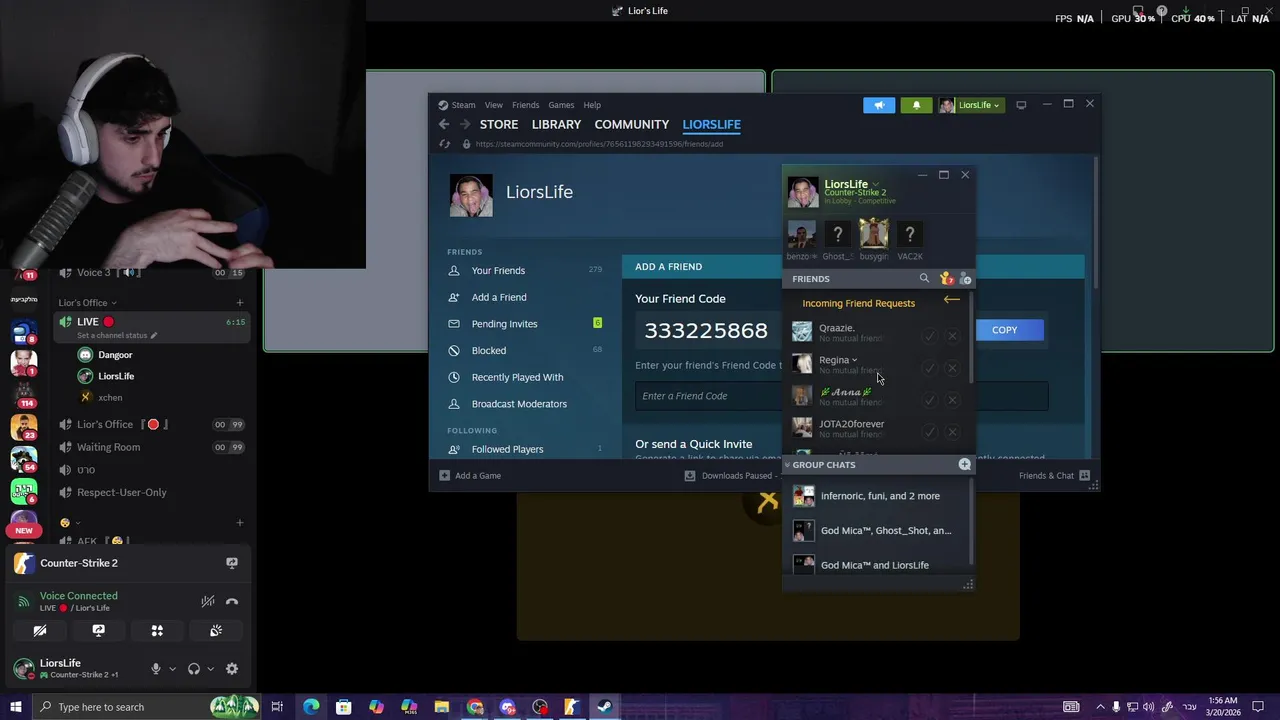The width and height of the screenshot is (1280, 720).
Task: Share your screen in Discord
Action: (x=98, y=631)
